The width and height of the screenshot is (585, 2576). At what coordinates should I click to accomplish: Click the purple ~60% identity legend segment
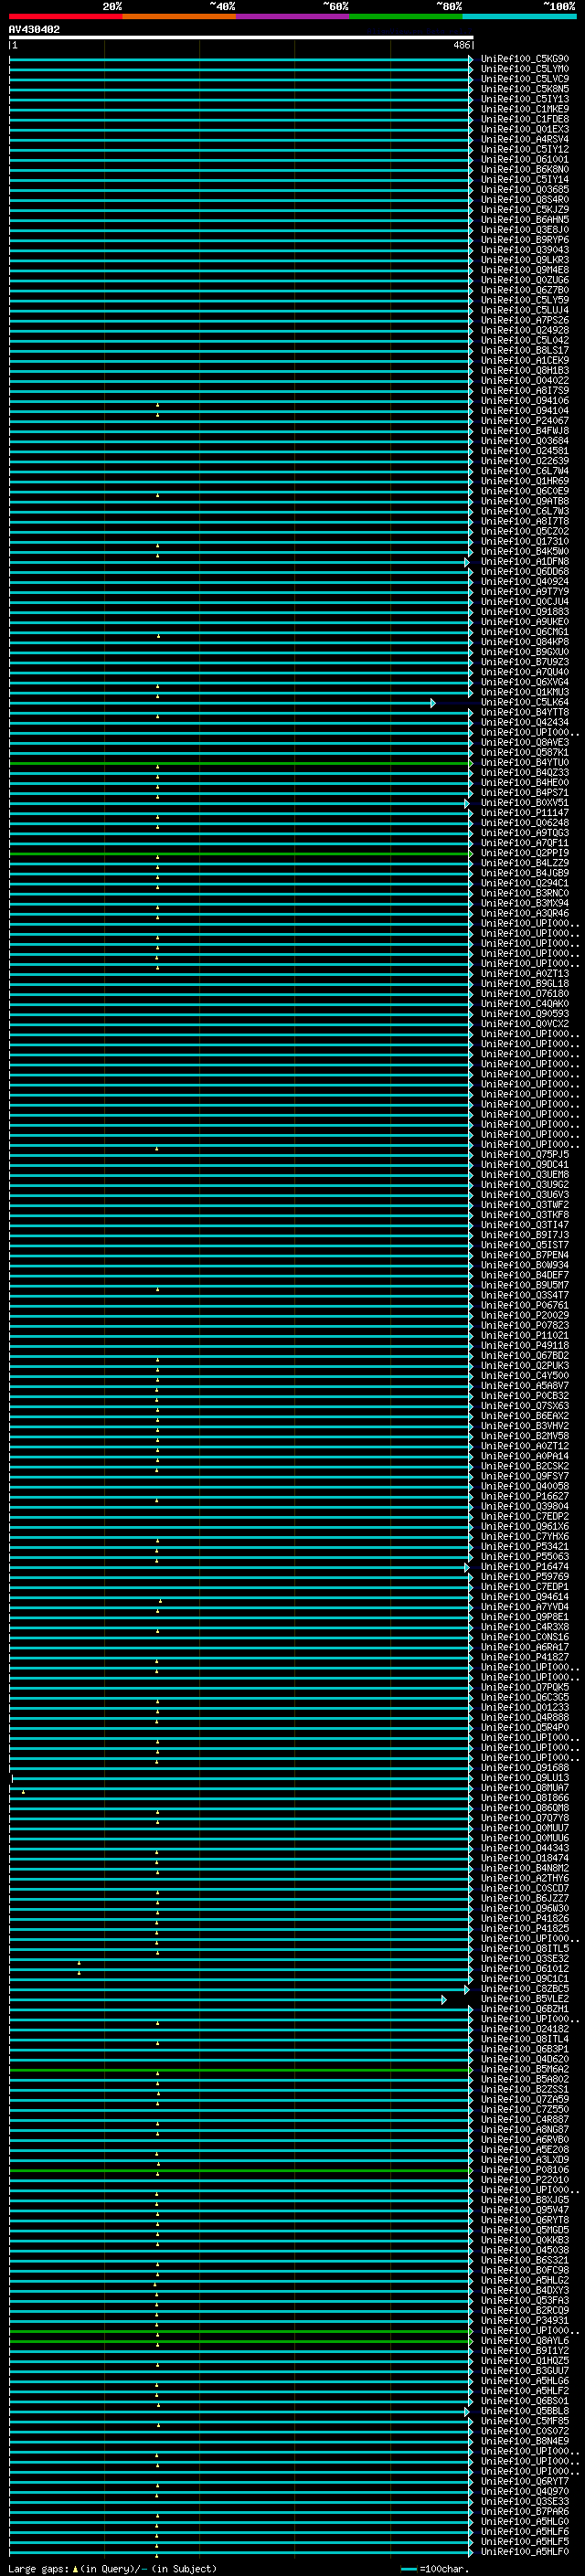[293, 16]
